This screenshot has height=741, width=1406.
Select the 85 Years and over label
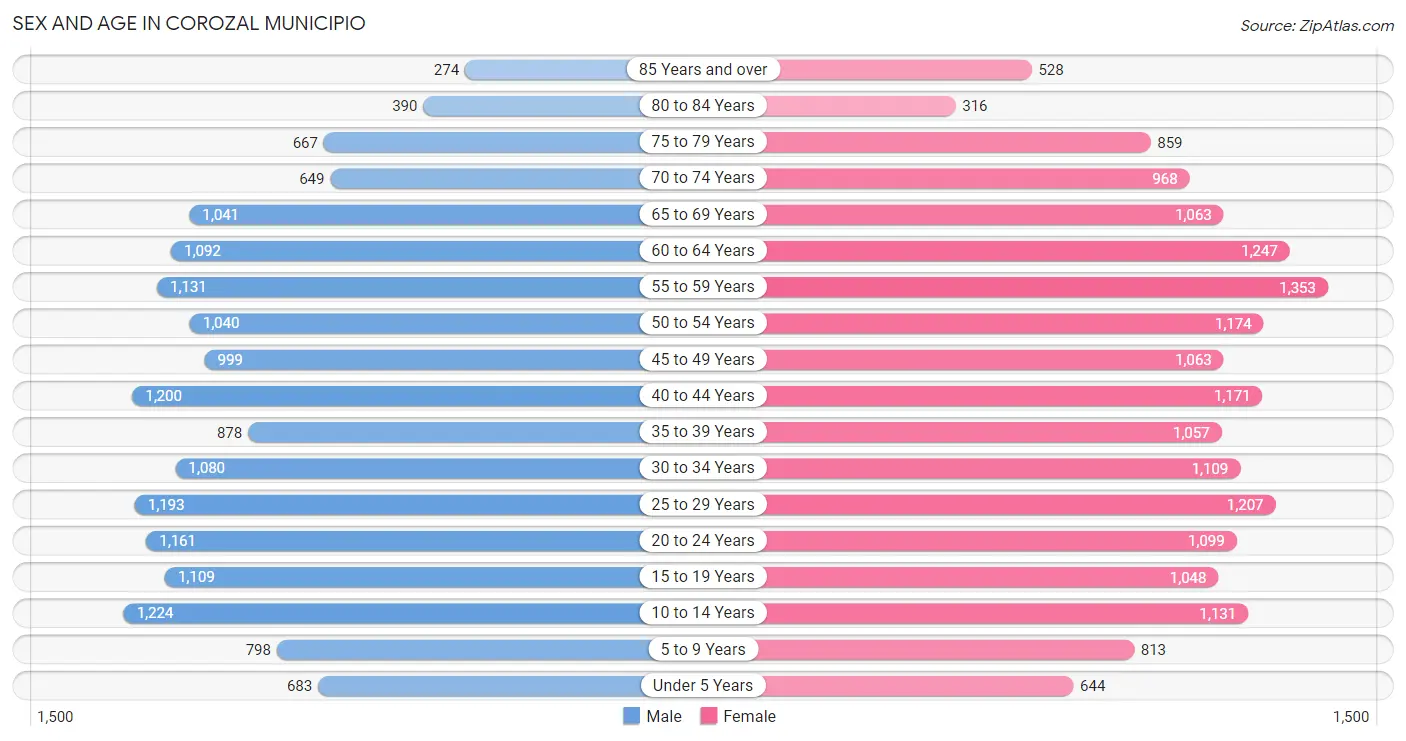point(703,69)
